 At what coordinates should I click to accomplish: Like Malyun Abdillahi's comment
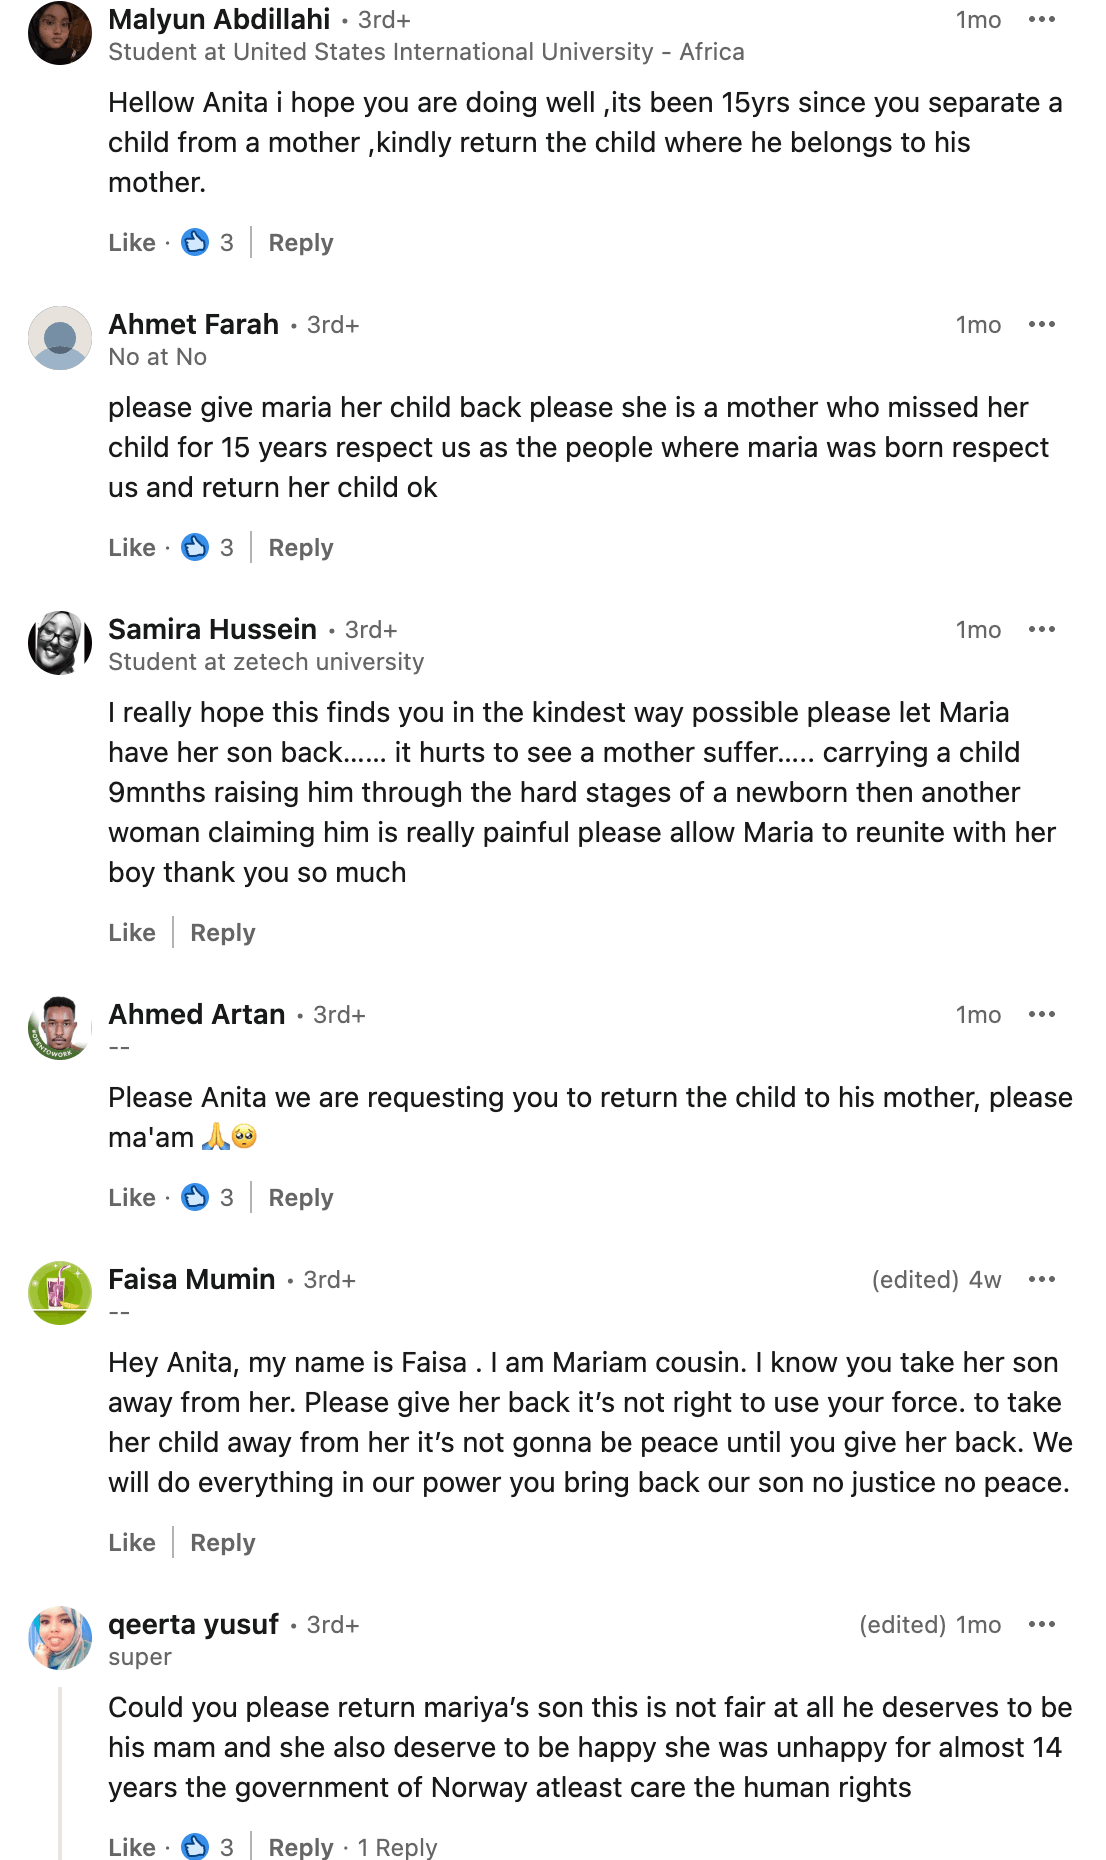(132, 243)
